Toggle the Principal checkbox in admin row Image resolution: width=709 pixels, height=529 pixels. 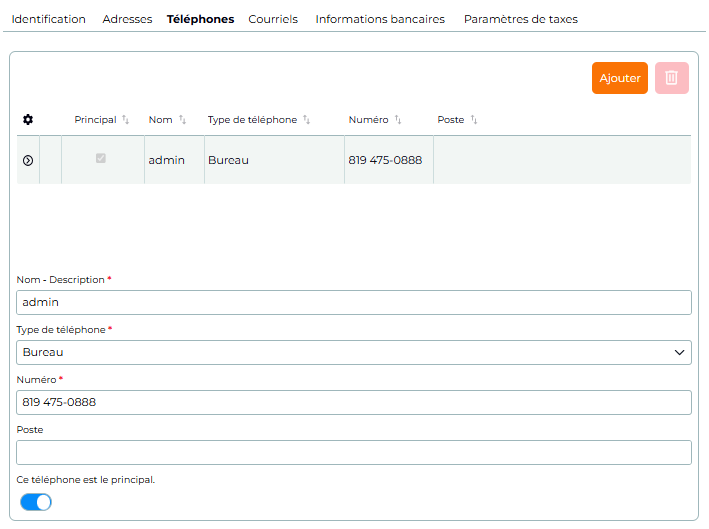[x=101, y=158]
